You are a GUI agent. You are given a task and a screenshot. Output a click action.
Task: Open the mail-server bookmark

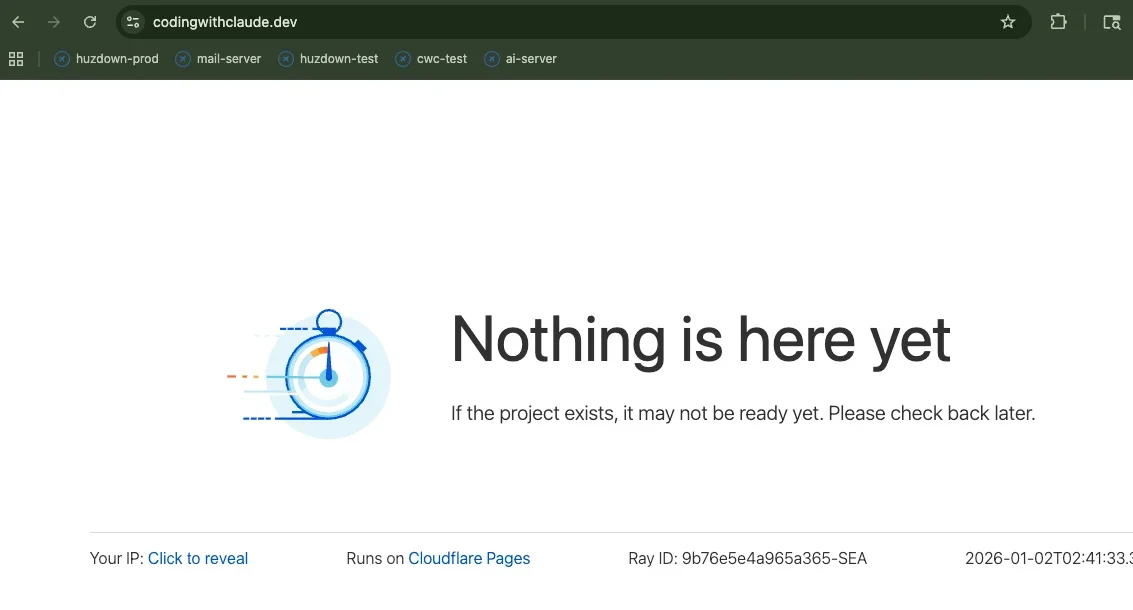click(x=218, y=59)
